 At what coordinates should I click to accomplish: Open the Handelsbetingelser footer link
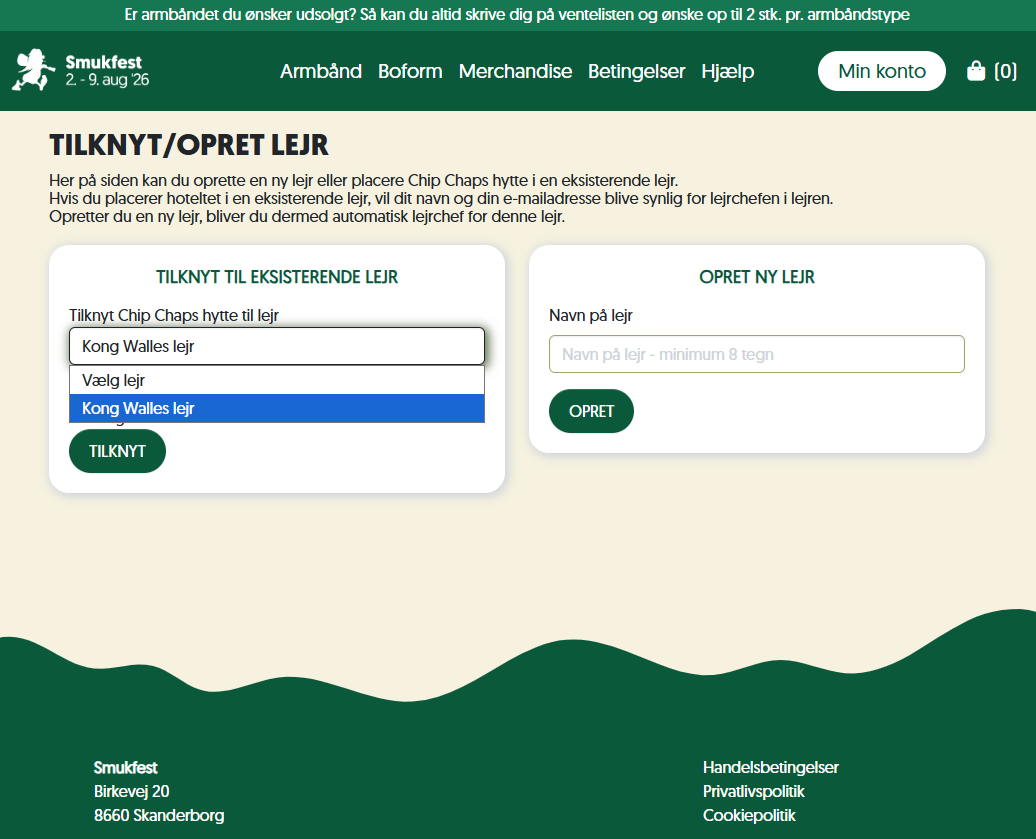coord(770,768)
